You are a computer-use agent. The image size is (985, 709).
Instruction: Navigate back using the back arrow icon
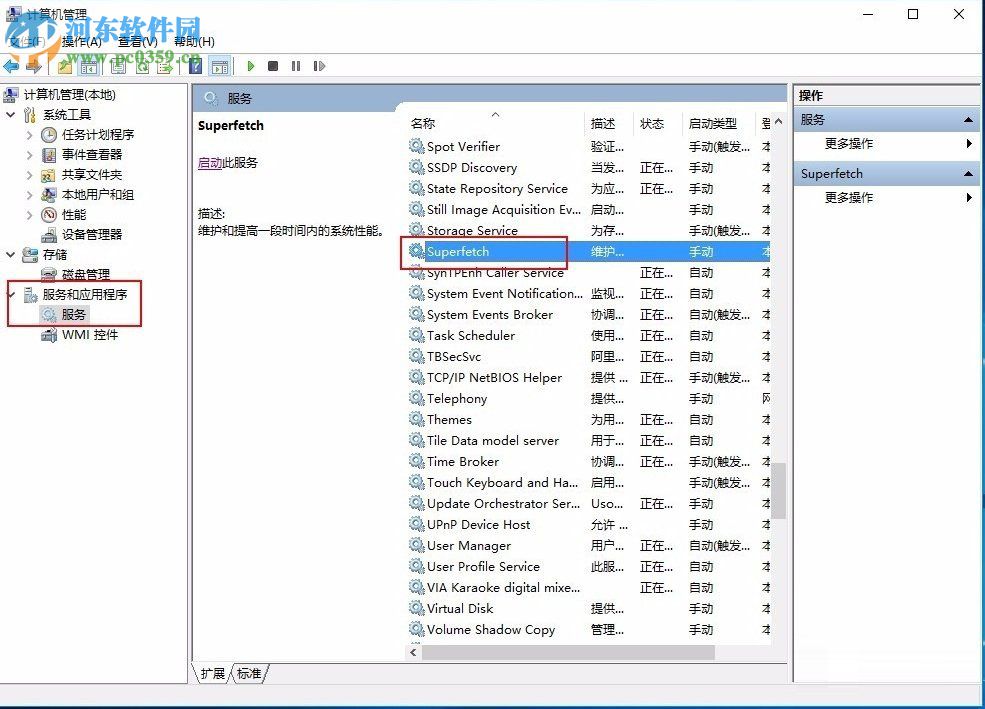(12, 66)
